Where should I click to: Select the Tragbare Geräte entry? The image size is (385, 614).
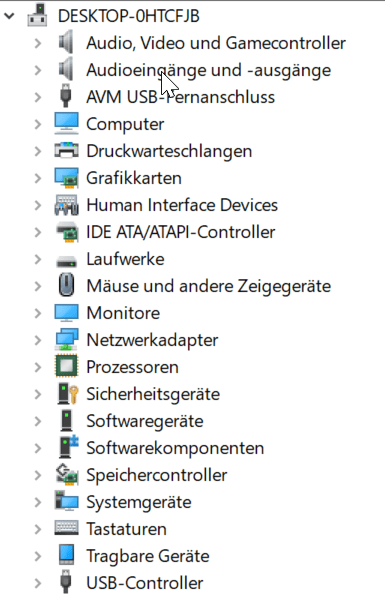tap(148, 556)
